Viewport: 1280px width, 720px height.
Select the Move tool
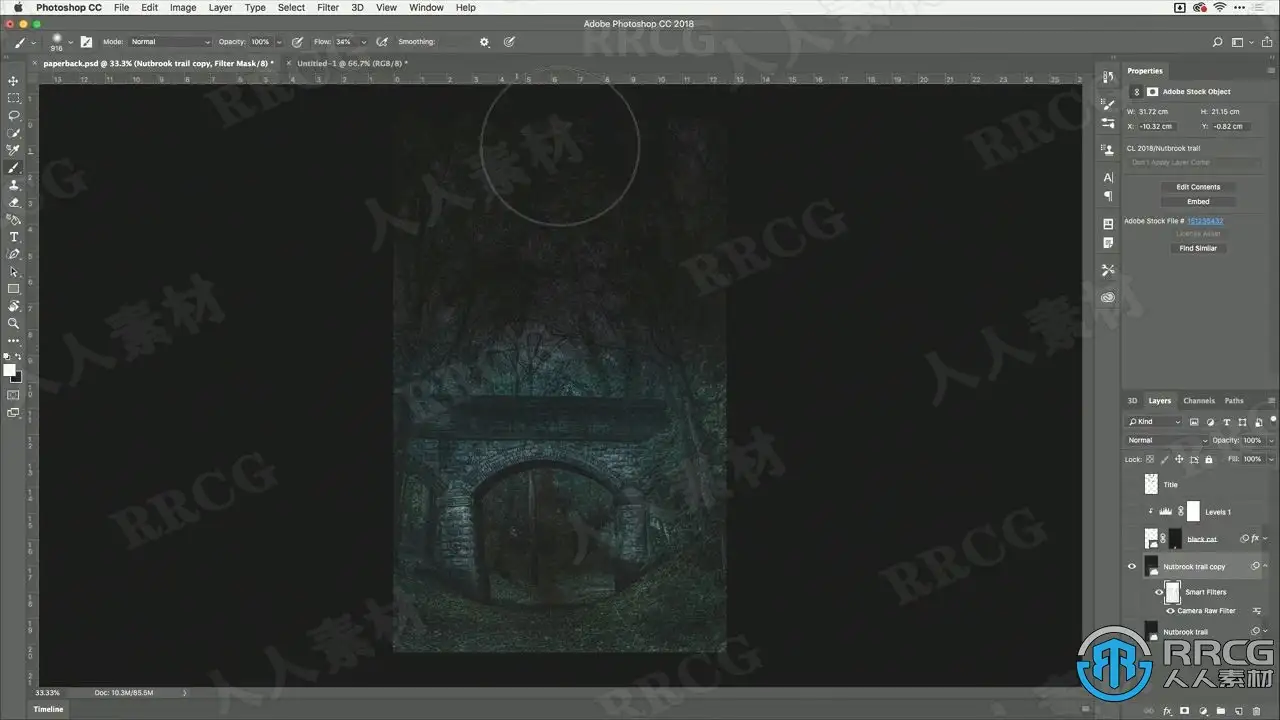tap(14, 81)
